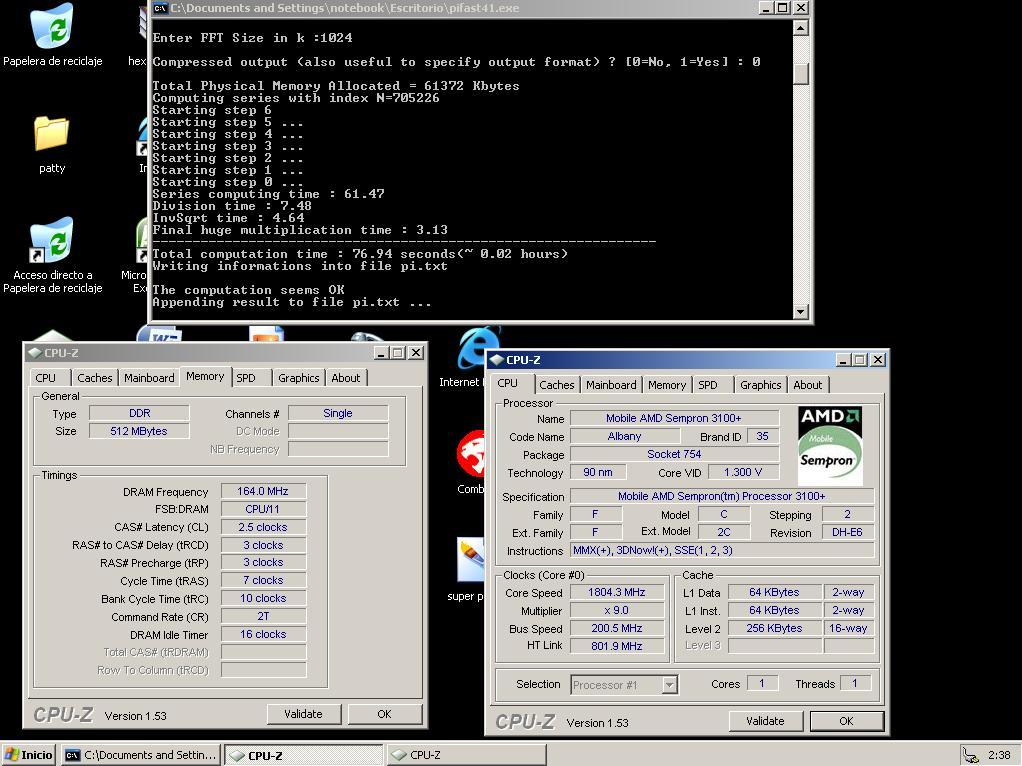Click the Code Name Albany field
The image size is (1022, 766).
click(x=624, y=436)
